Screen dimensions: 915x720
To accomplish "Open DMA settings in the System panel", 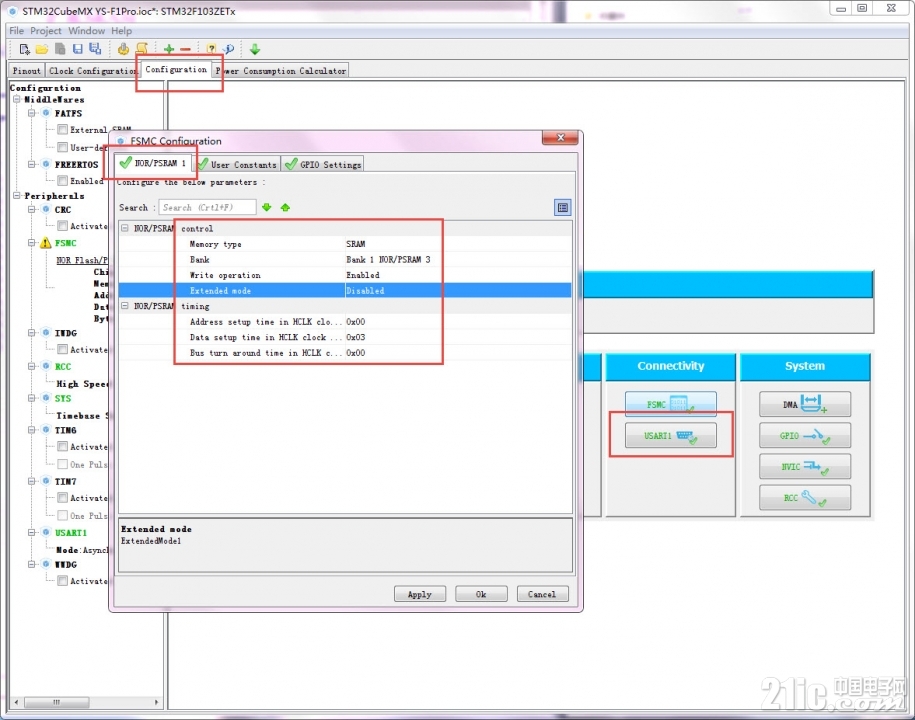I will point(805,404).
